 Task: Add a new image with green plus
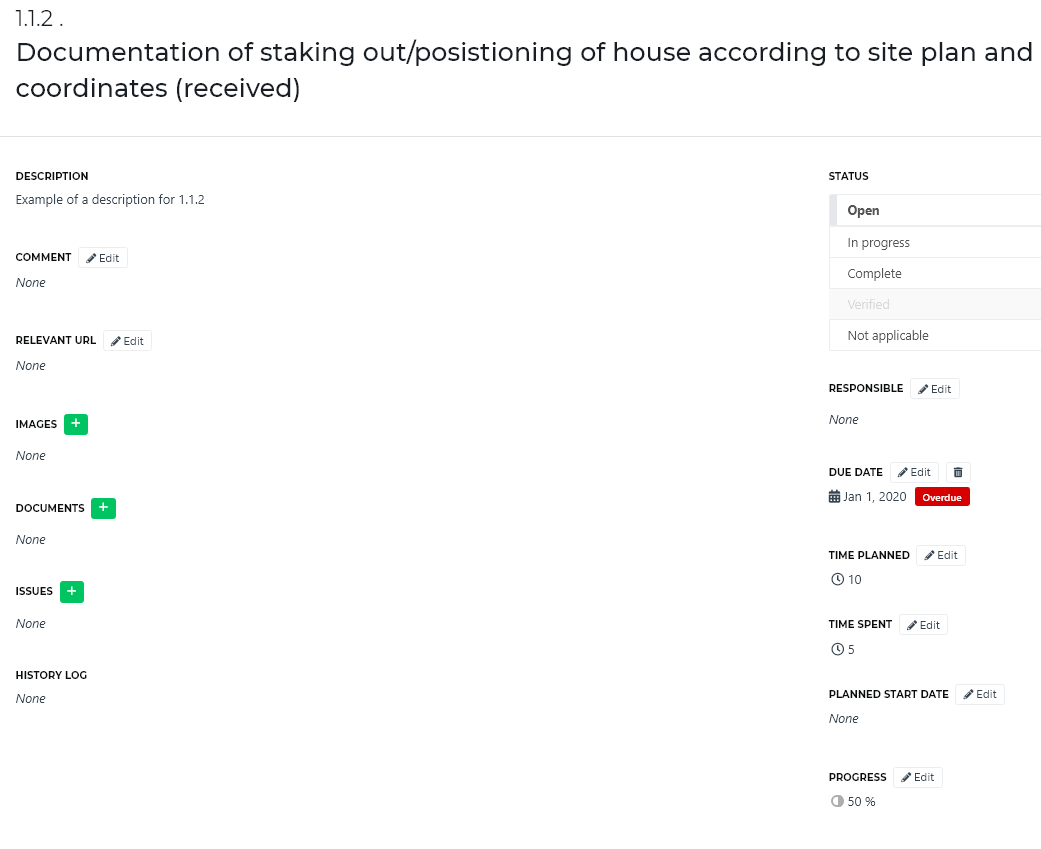pyautogui.click(x=76, y=424)
